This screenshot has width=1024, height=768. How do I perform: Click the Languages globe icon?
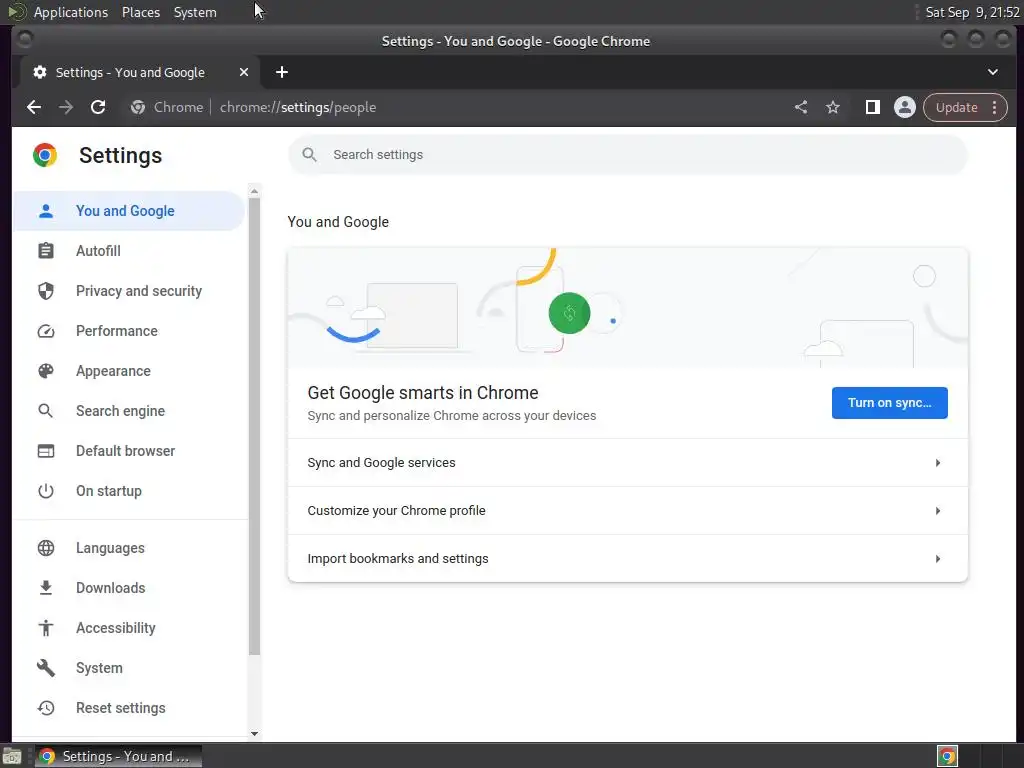click(x=46, y=548)
